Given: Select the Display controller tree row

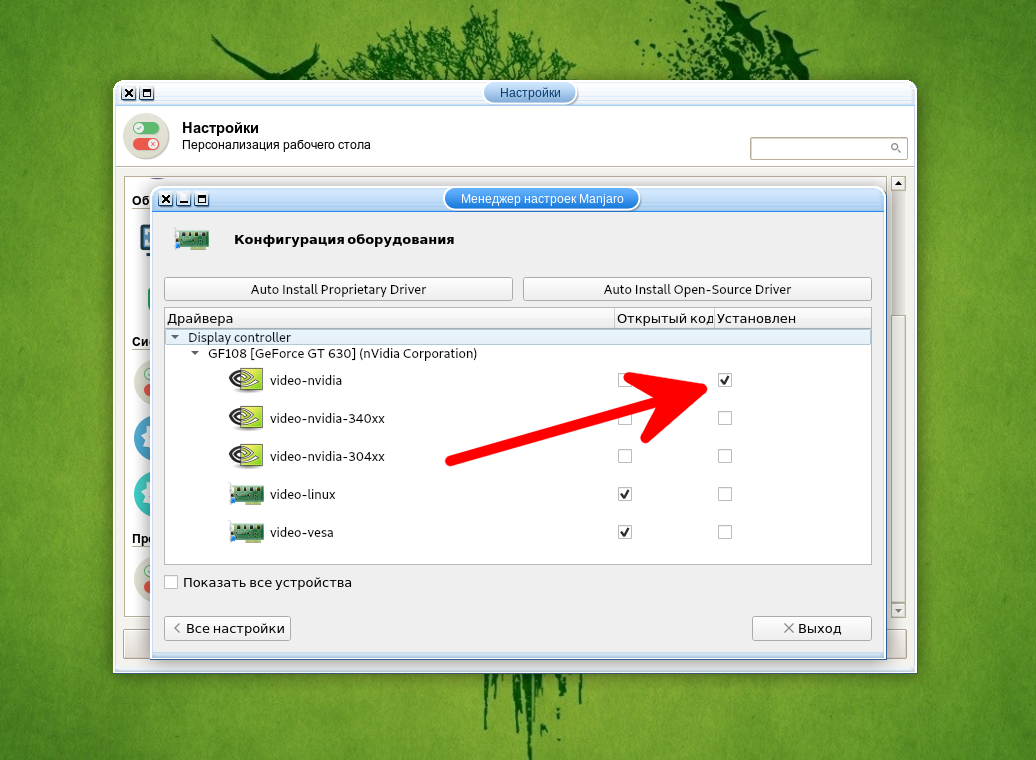Looking at the screenshot, I should (518, 337).
